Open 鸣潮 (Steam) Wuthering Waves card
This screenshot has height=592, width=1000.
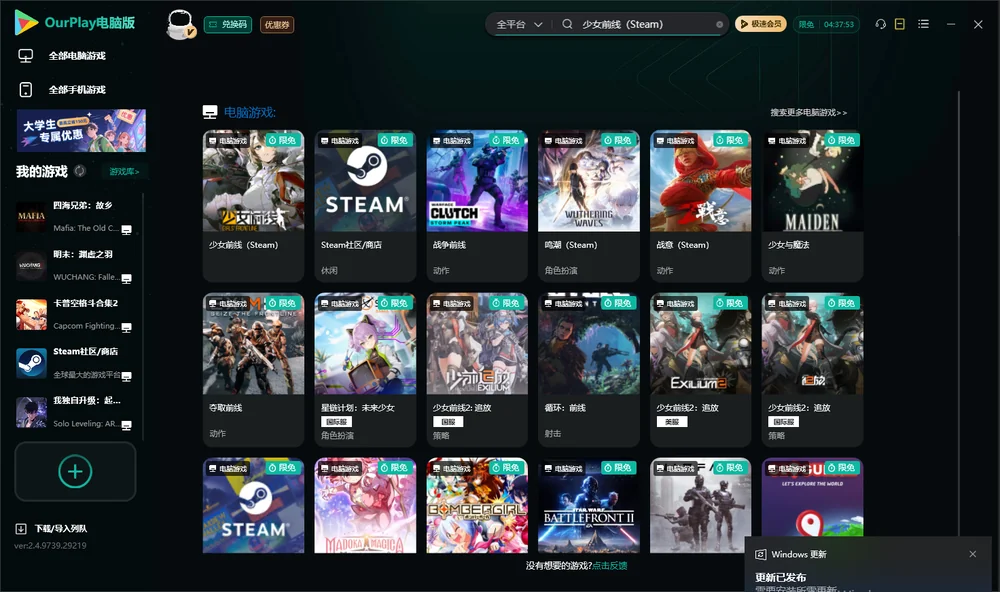(x=589, y=206)
